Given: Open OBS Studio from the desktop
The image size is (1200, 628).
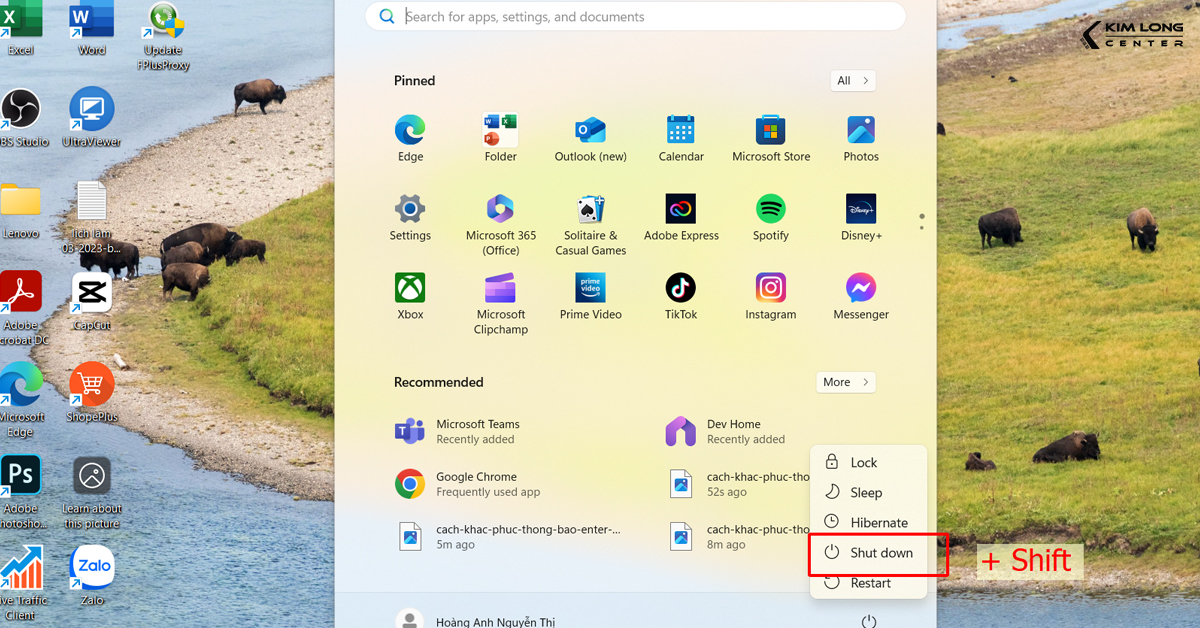Looking at the screenshot, I should click(20, 110).
